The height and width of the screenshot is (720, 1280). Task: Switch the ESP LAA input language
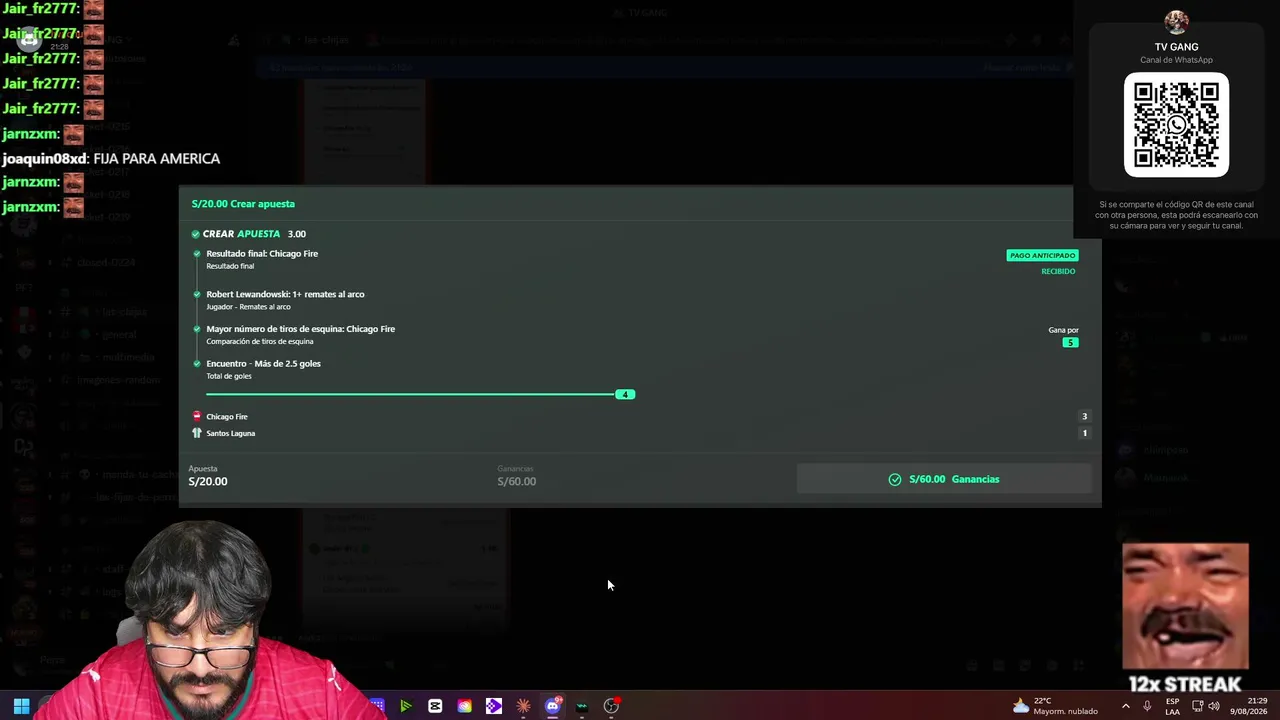pos(1173,706)
